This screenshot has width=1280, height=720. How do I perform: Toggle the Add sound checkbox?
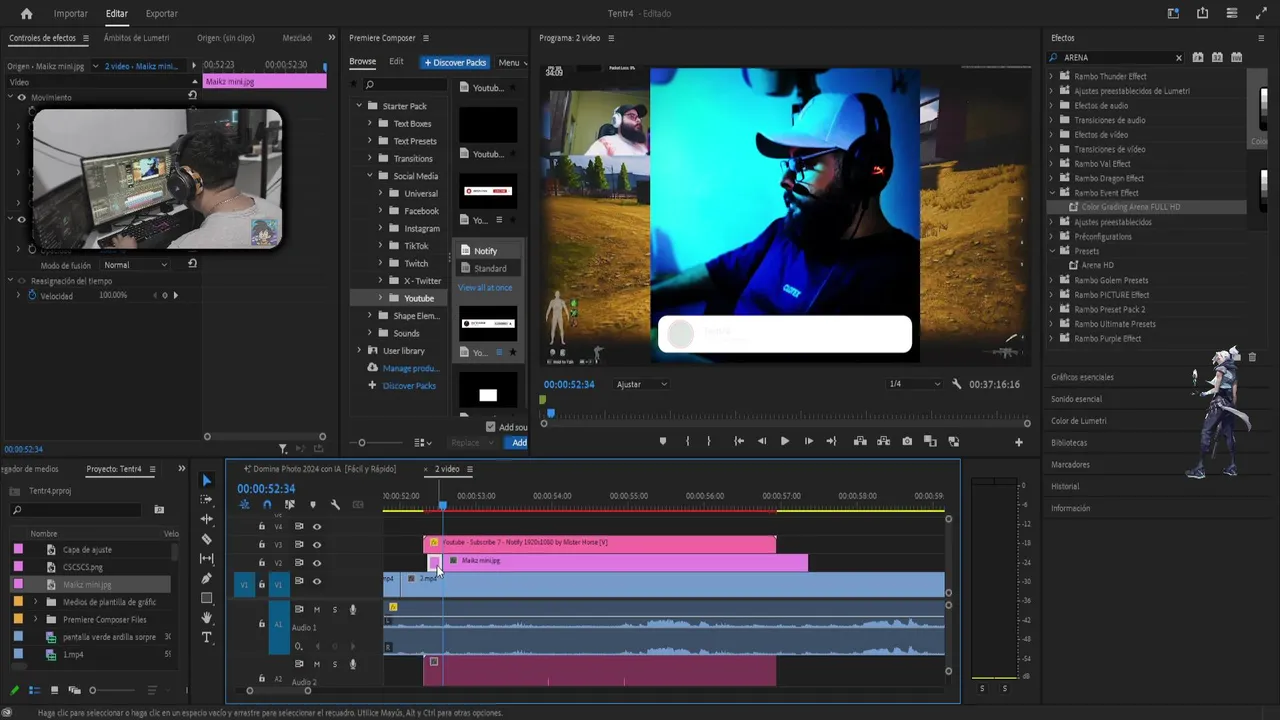tap(490, 427)
